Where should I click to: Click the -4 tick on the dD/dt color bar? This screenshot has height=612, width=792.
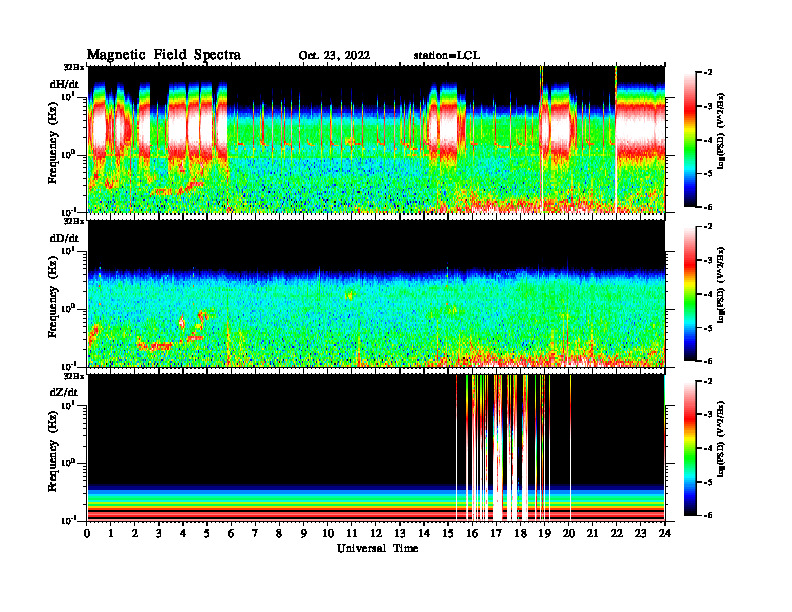(707, 294)
